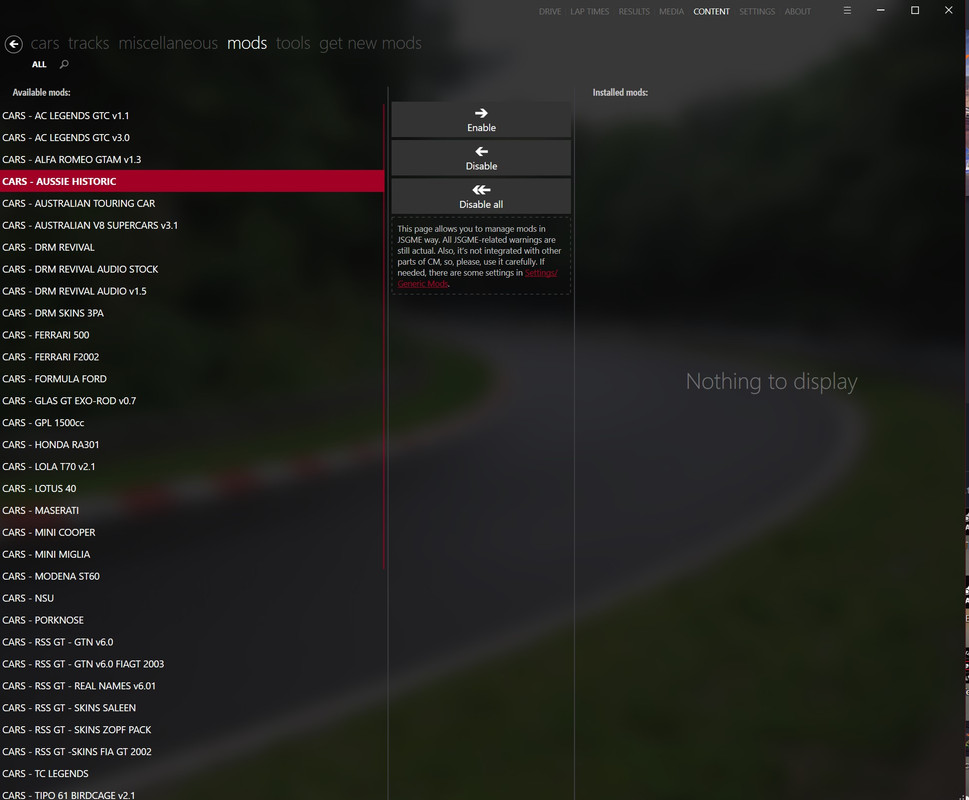Screen dimensions: 969x800
Task: Select CARS - MODENA ST60
Action: (192, 576)
